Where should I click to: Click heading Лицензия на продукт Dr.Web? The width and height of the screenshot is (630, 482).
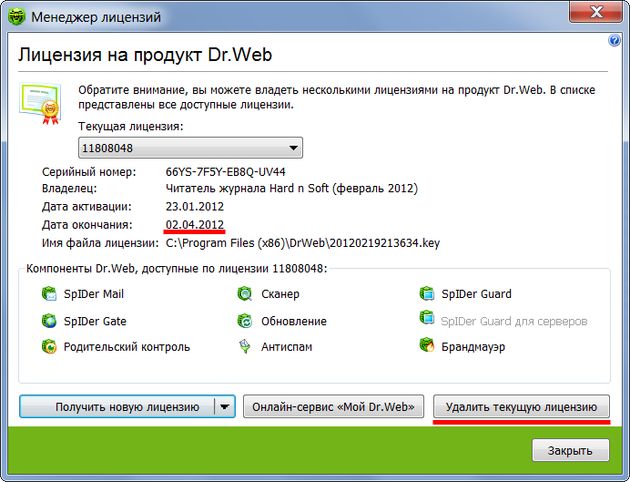(x=145, y=54)
